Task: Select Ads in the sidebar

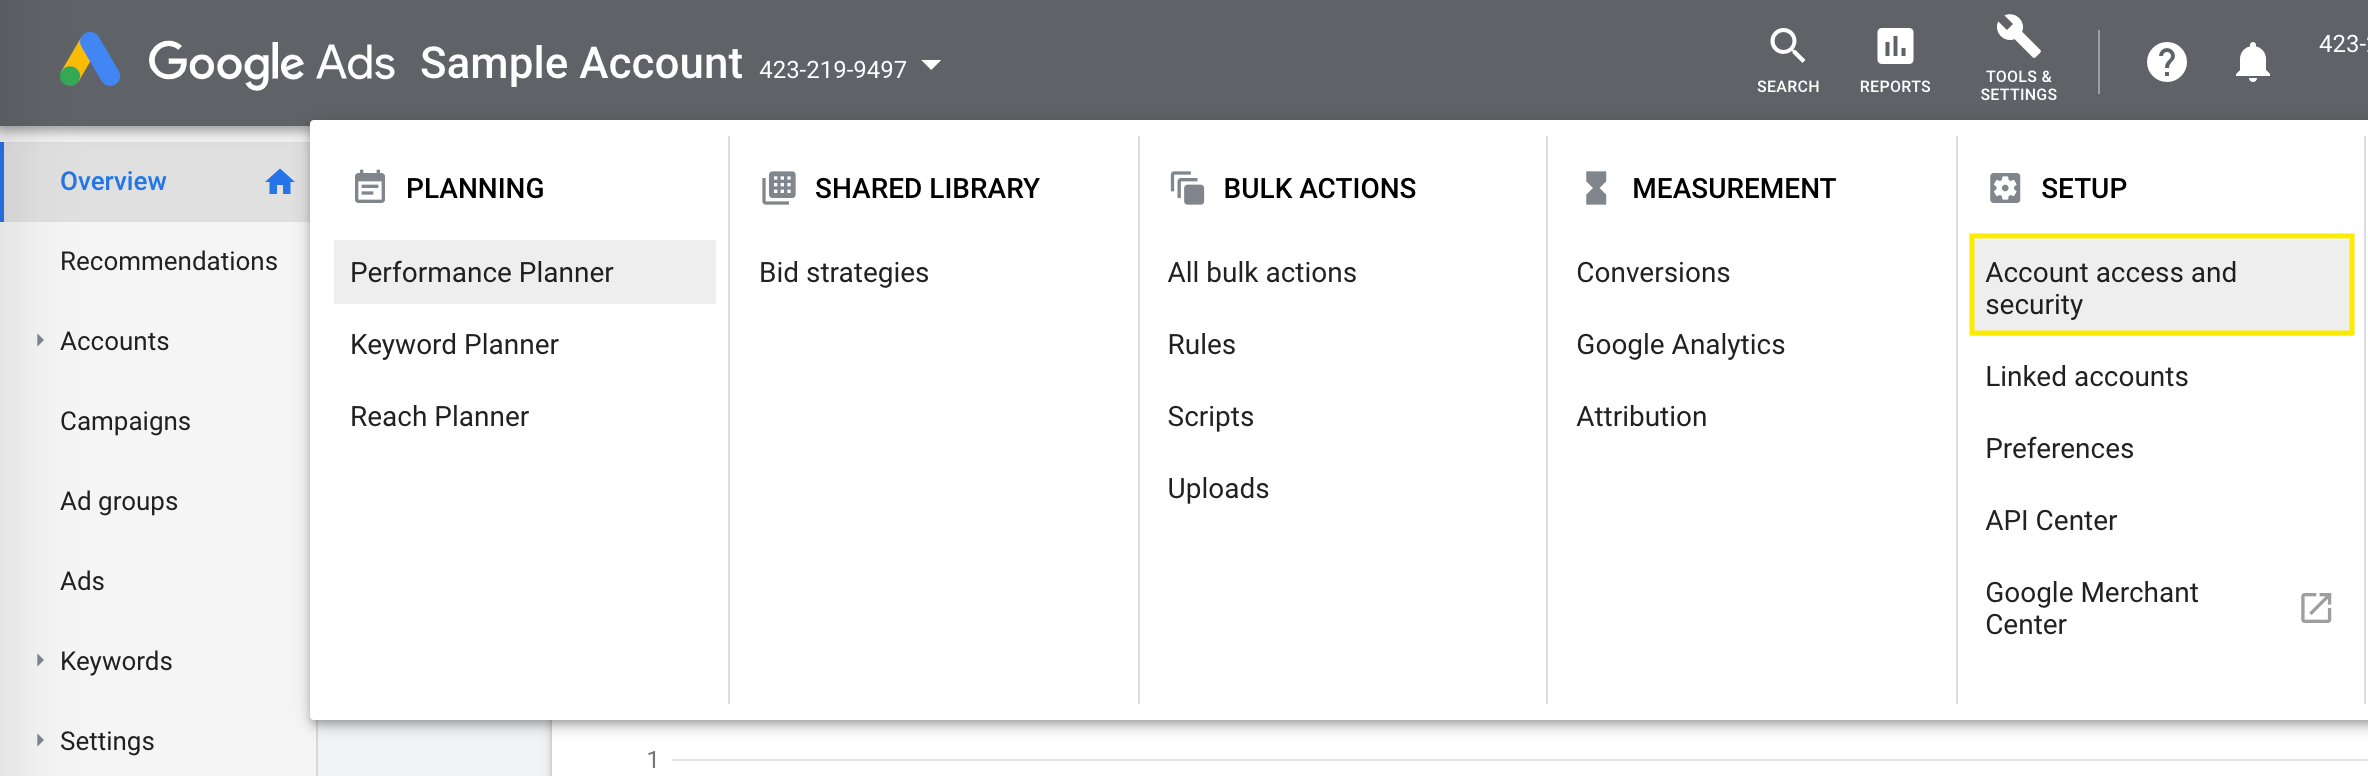Action: [x=82, y=581]
